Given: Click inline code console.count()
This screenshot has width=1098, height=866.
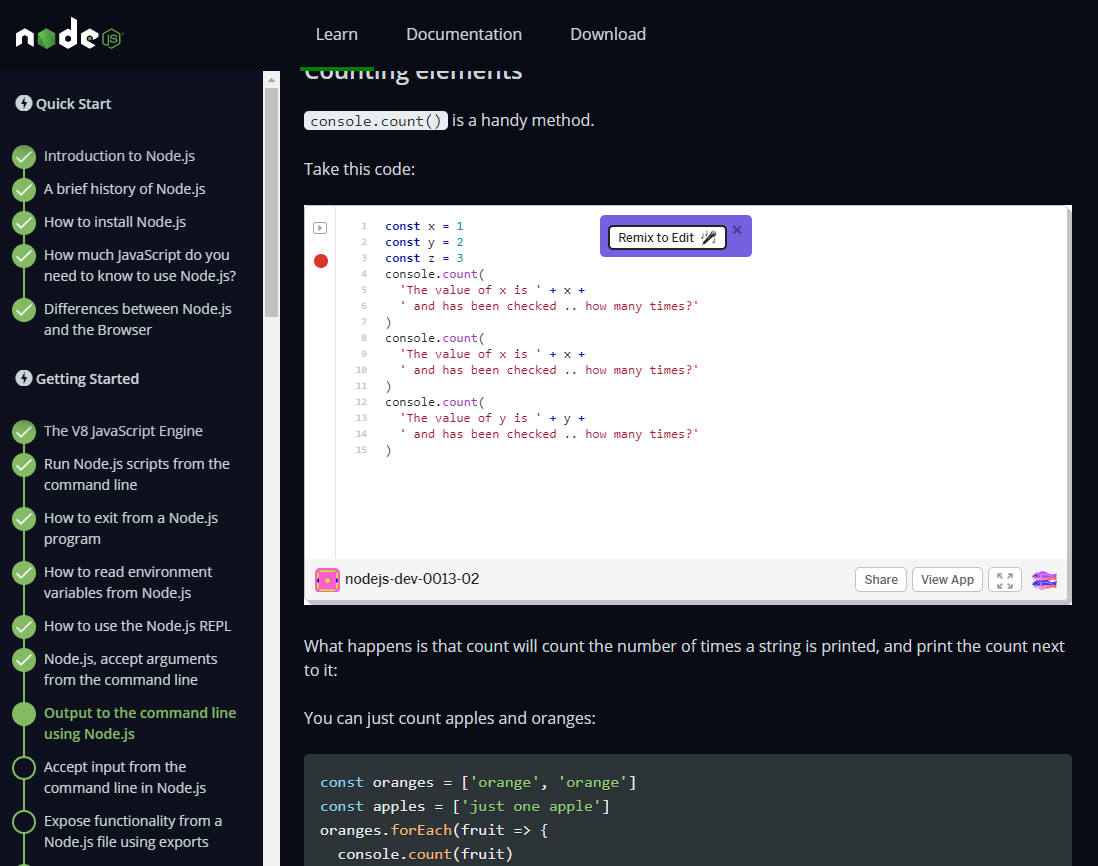Looking at the screenshot, I should pyautogui.click(x=376, y=120).
